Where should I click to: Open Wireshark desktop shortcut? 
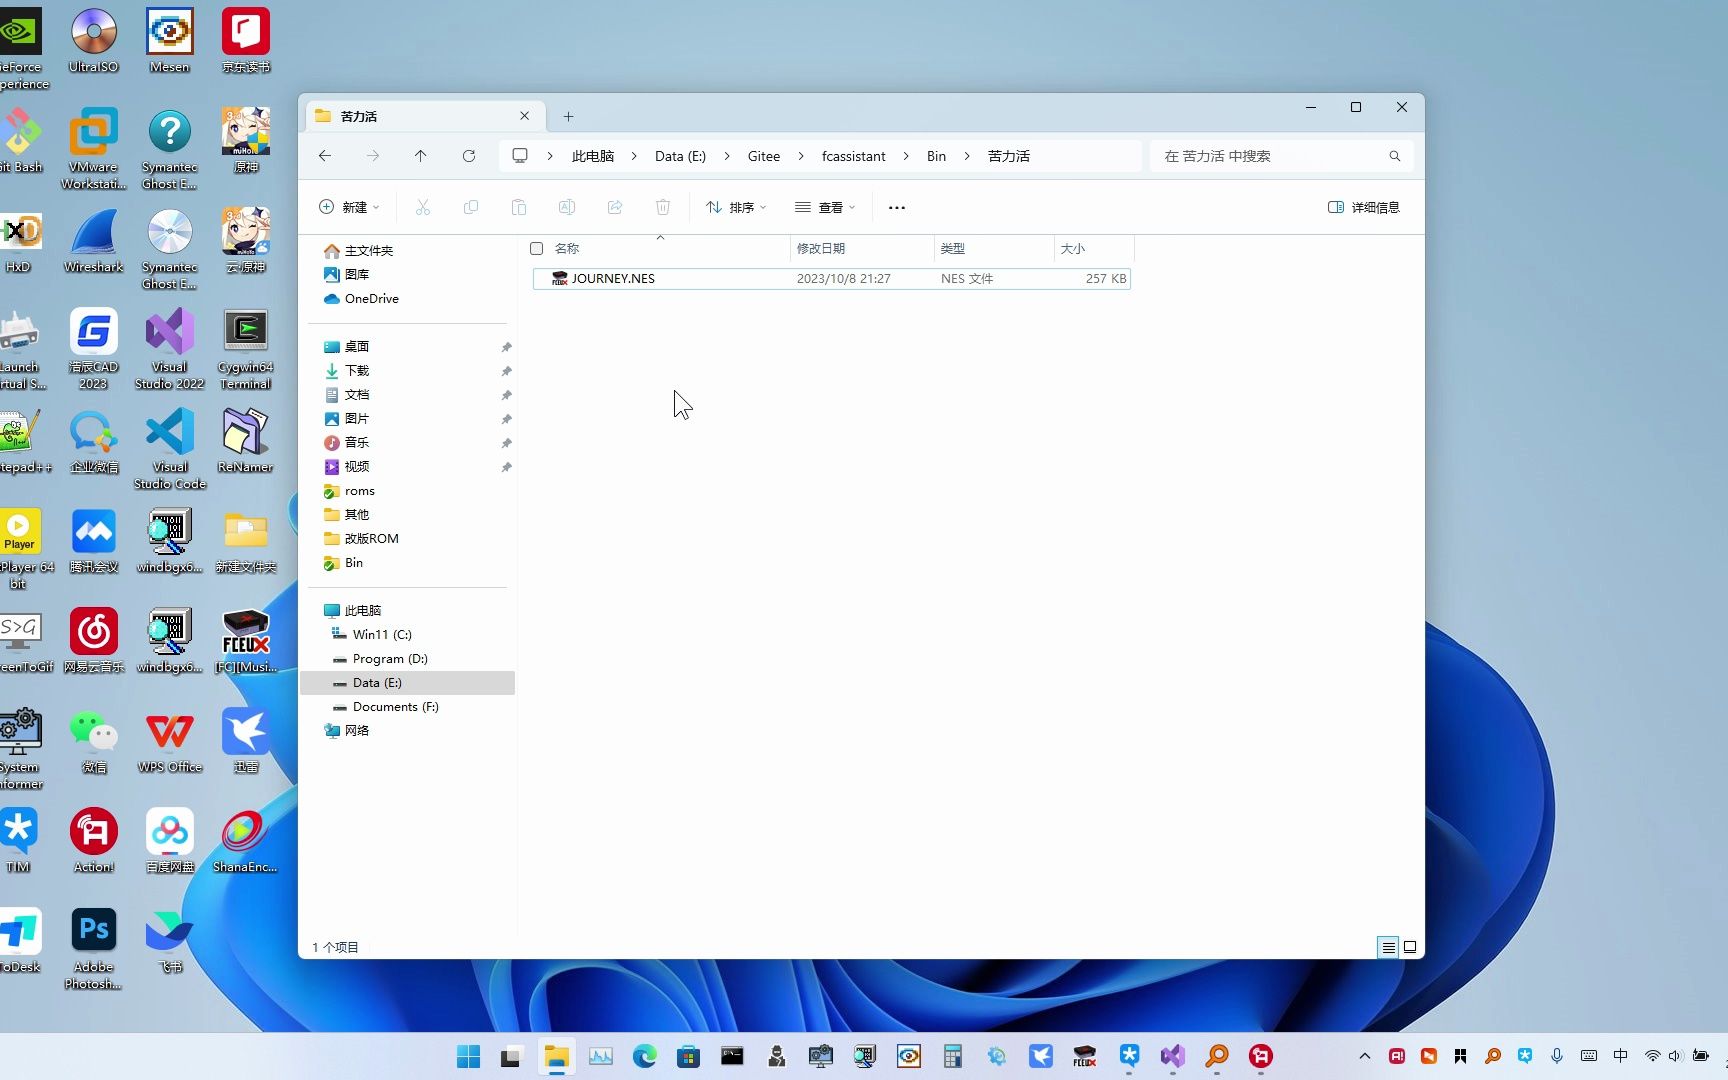click(94, 241)
